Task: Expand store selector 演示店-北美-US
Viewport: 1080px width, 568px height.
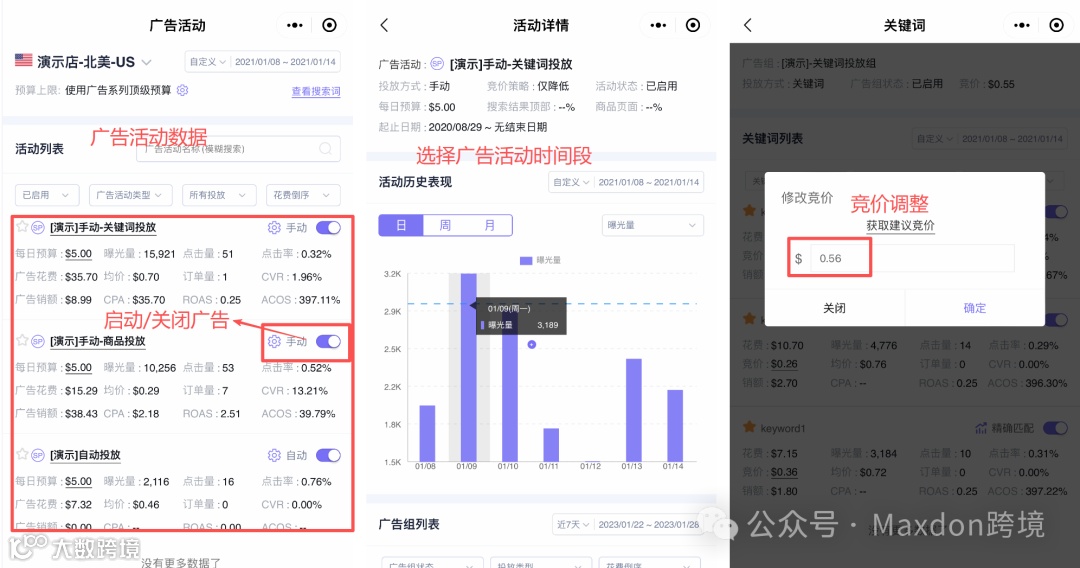Action: (x=147, y=62)
